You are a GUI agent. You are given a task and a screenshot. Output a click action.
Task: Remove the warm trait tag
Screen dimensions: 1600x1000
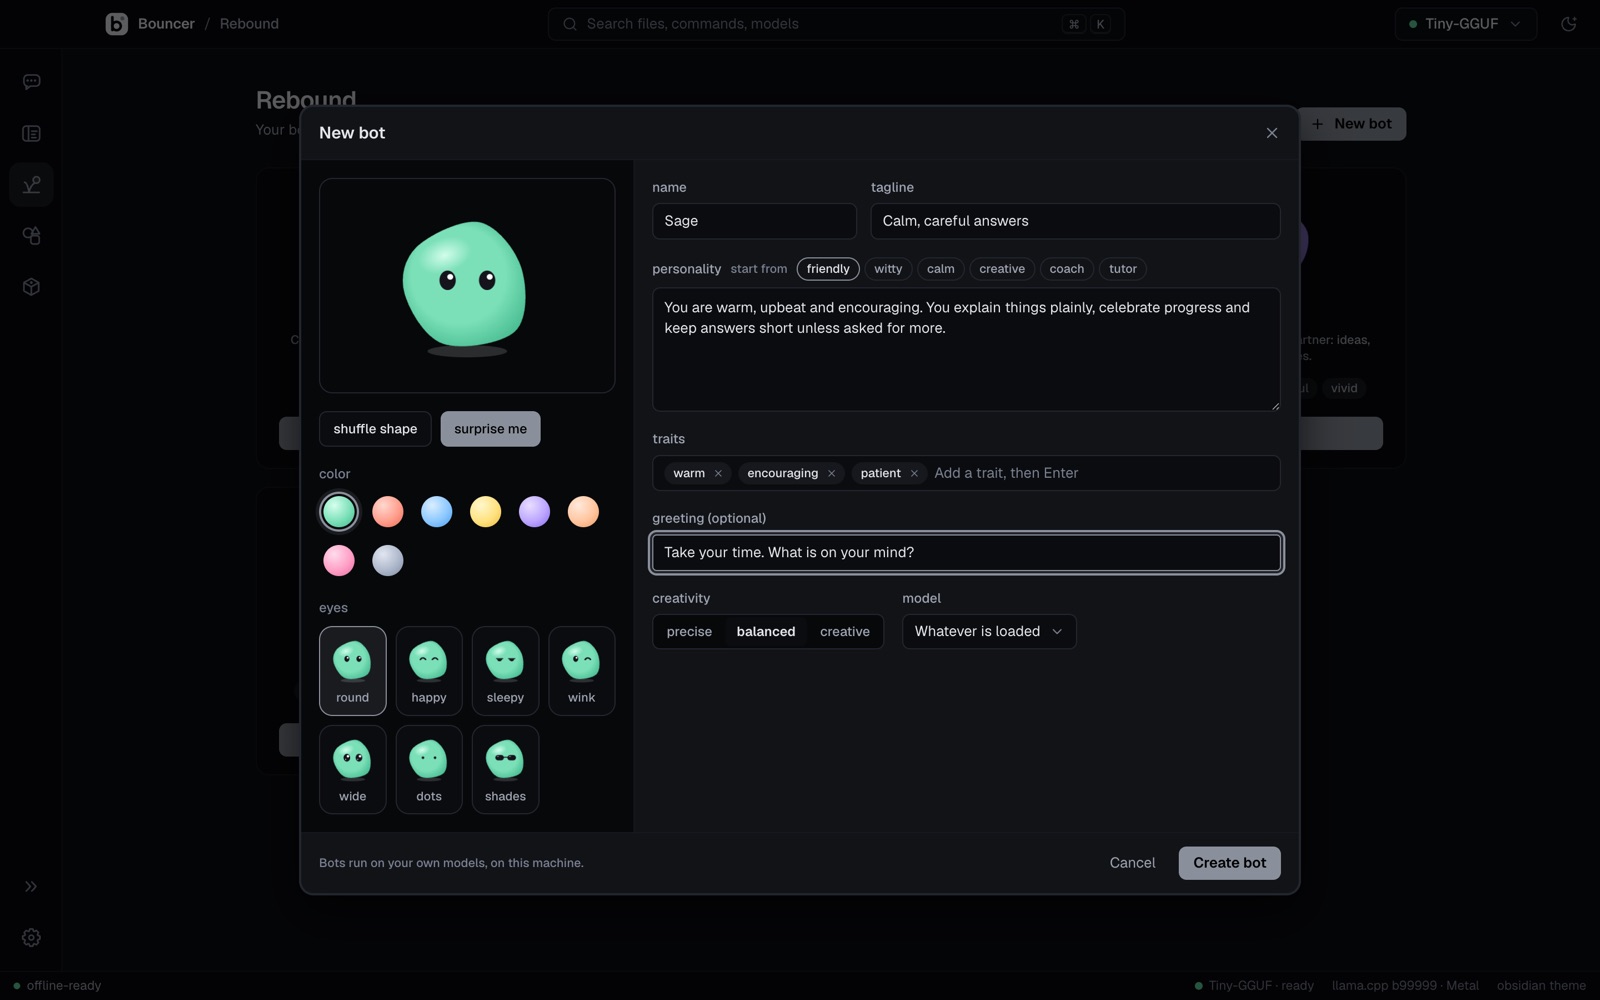tap(718, 473)
